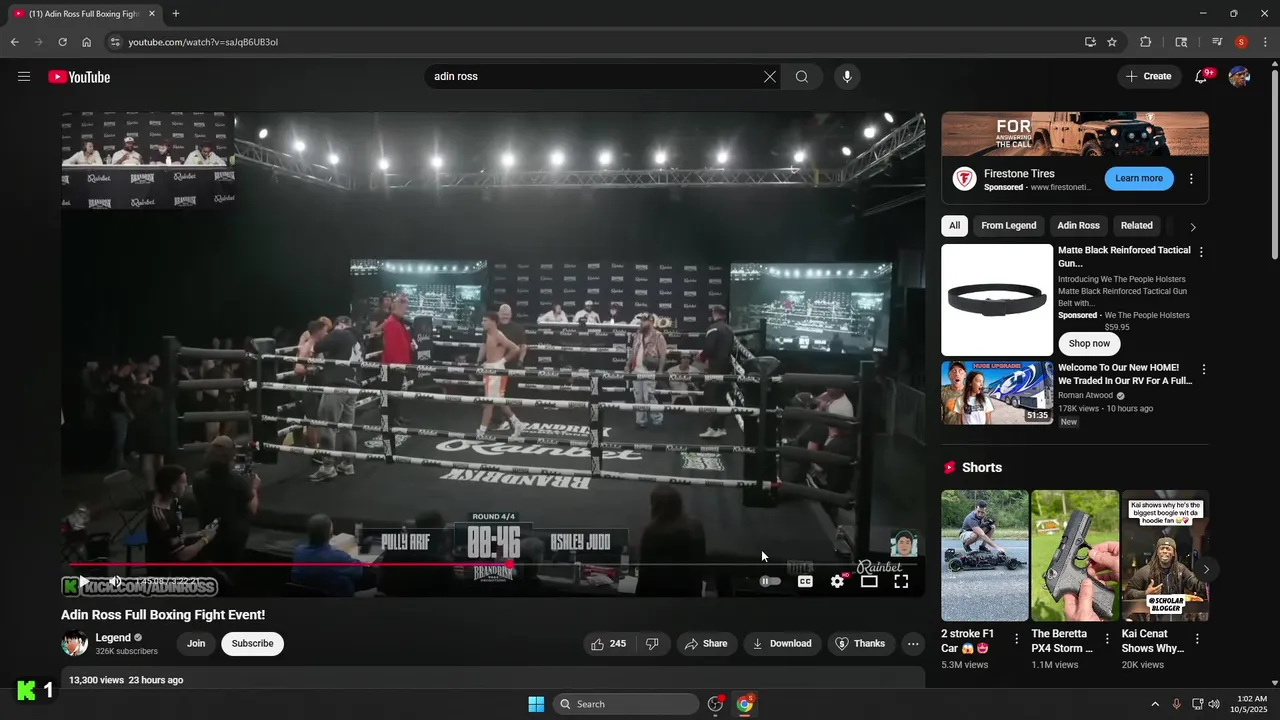Viewport: 1280px width, 720px height.
Task: Select the All filter chip
Action: point(954,226)
